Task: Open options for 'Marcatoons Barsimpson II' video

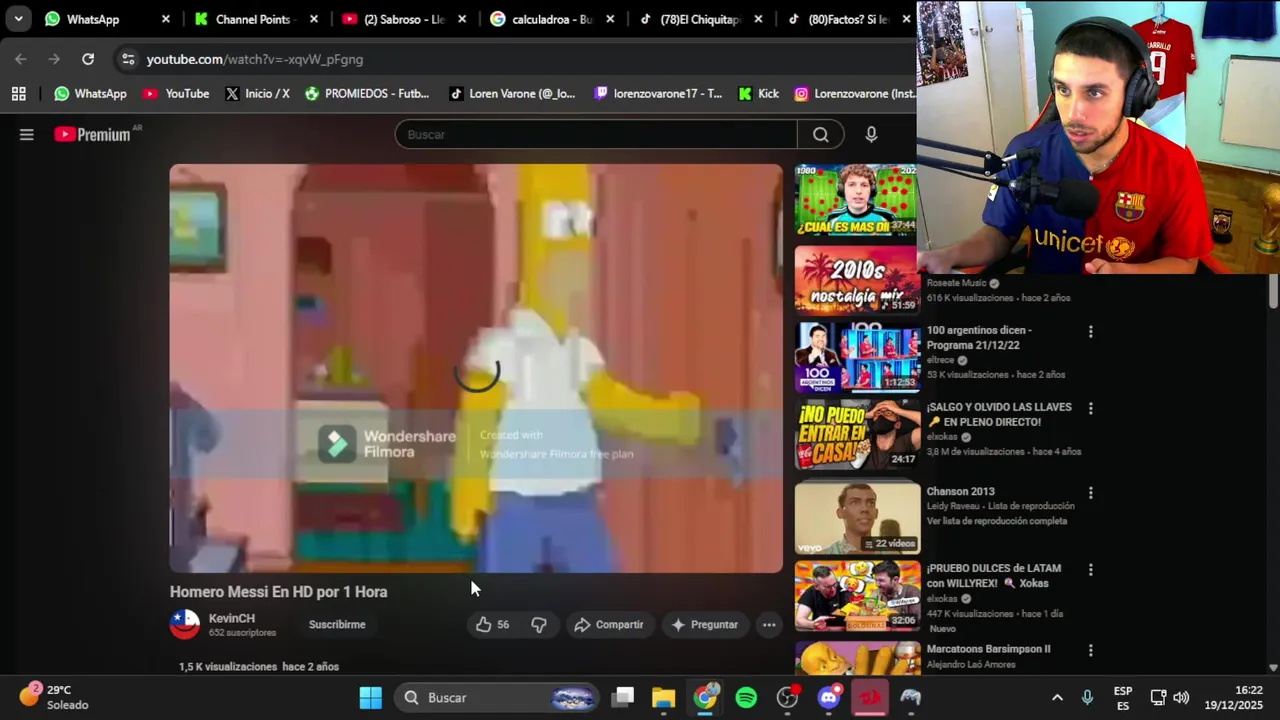Action: pyautogui.click(x=1090, y=650)
